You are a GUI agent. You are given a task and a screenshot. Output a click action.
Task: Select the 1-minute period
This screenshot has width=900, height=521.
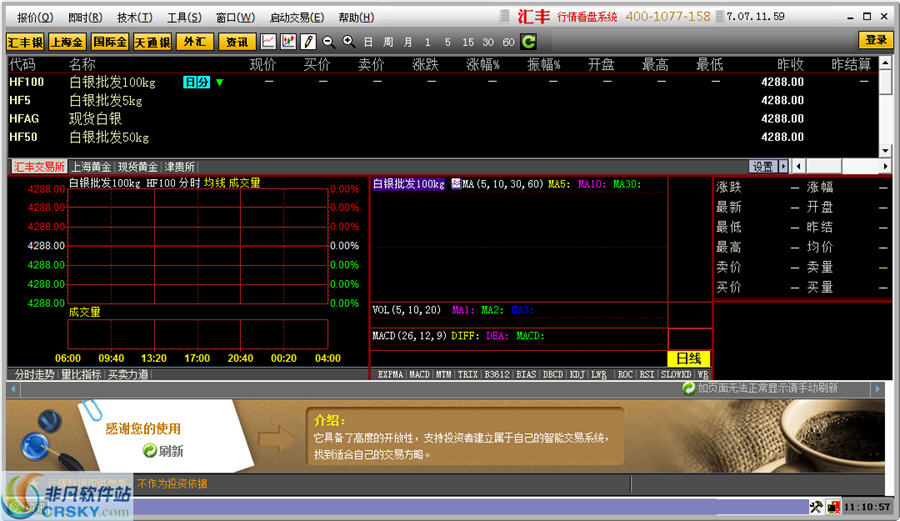pos(428,42)
